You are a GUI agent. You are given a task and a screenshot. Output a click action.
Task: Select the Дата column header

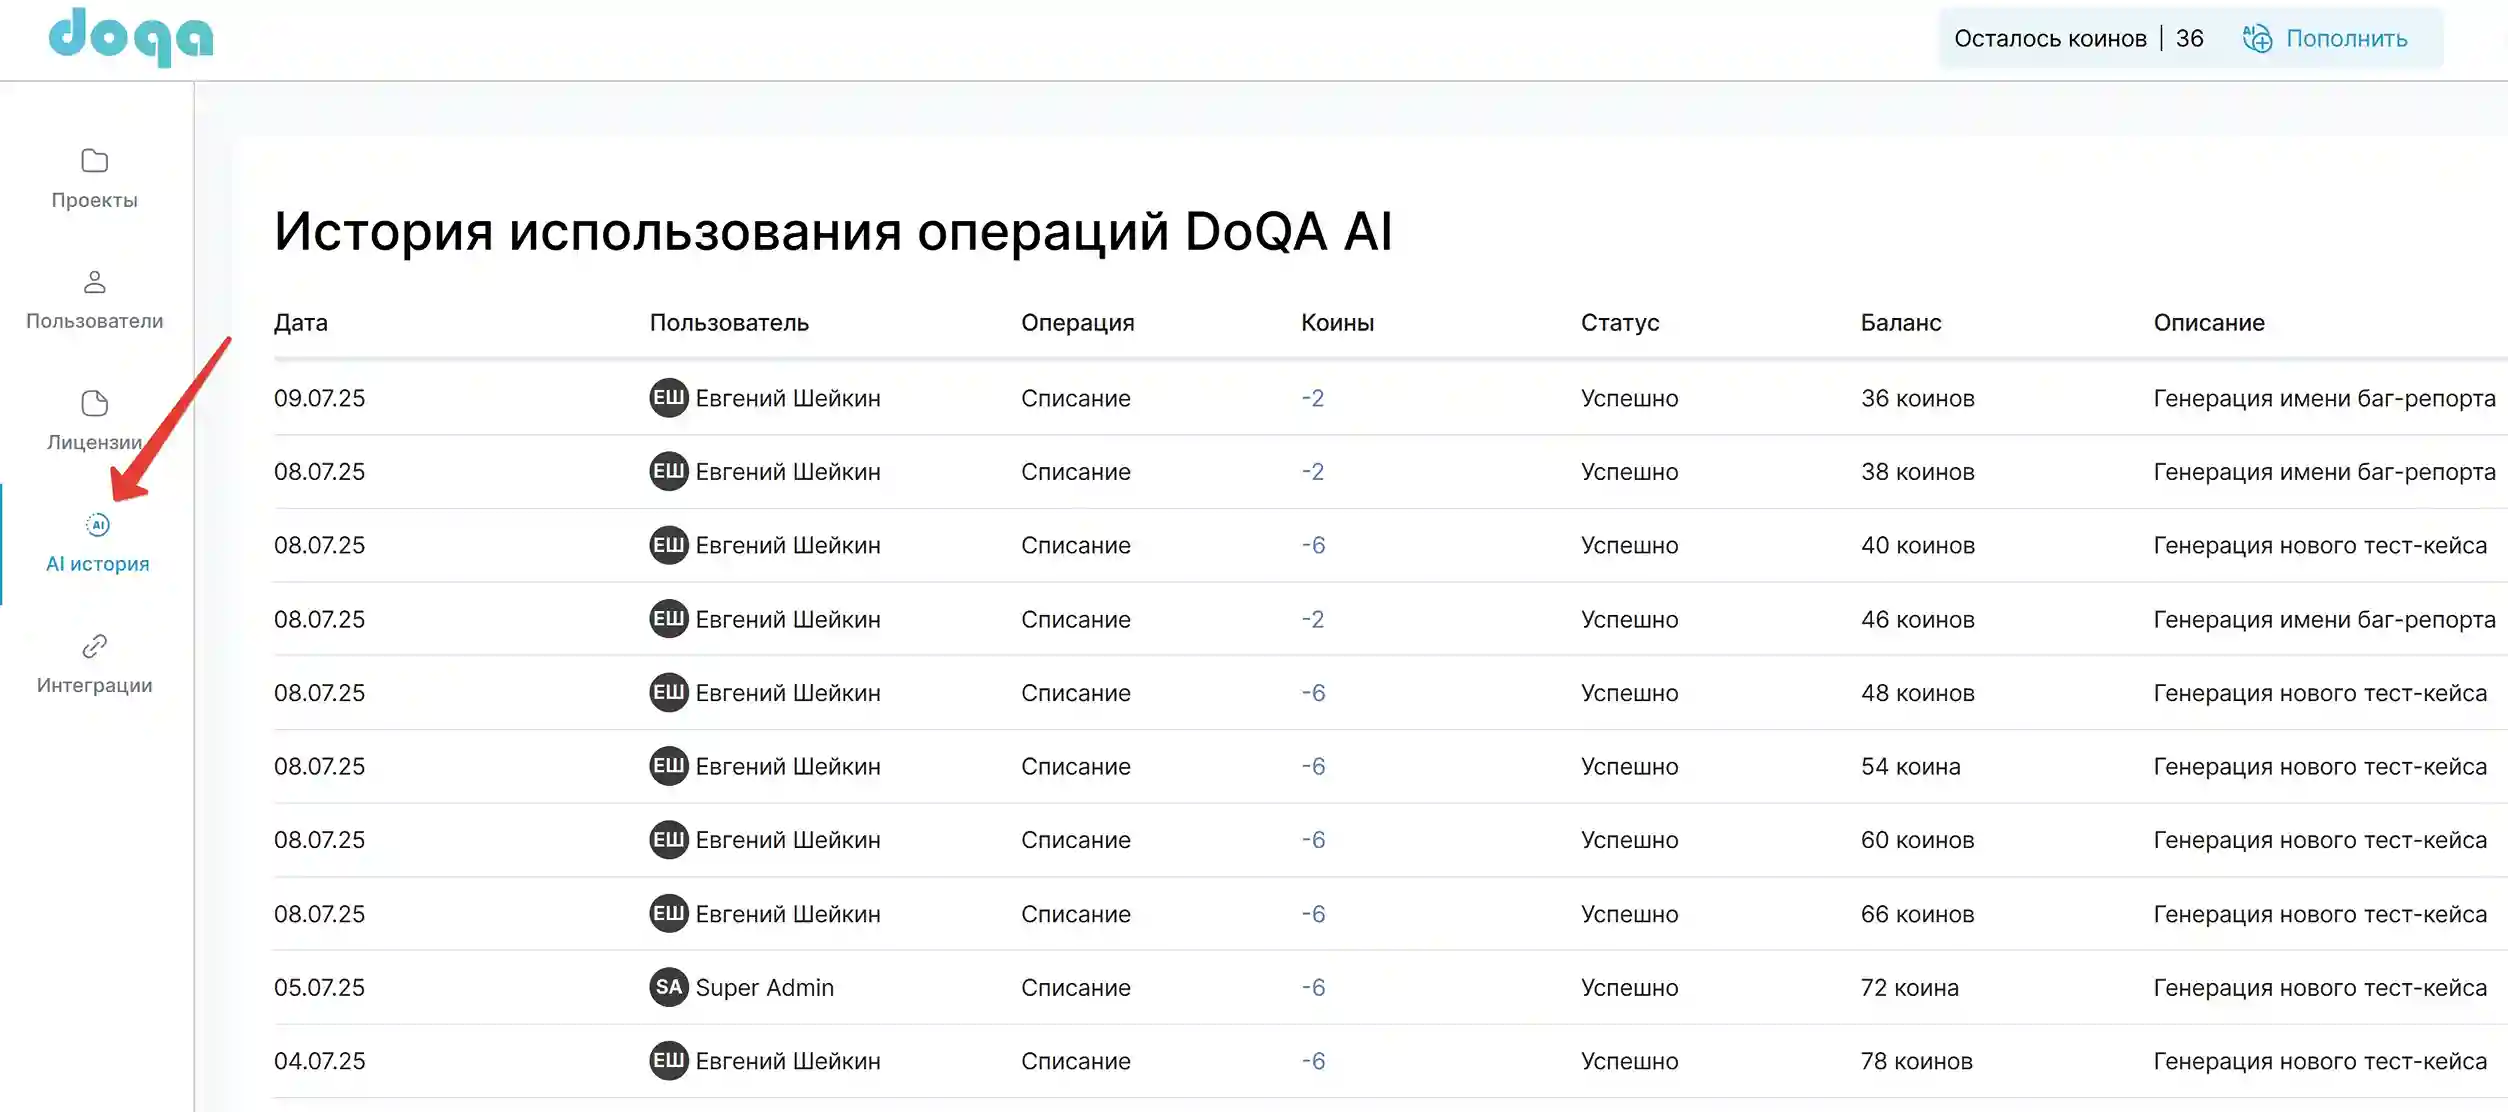click(x=301, y=322)
